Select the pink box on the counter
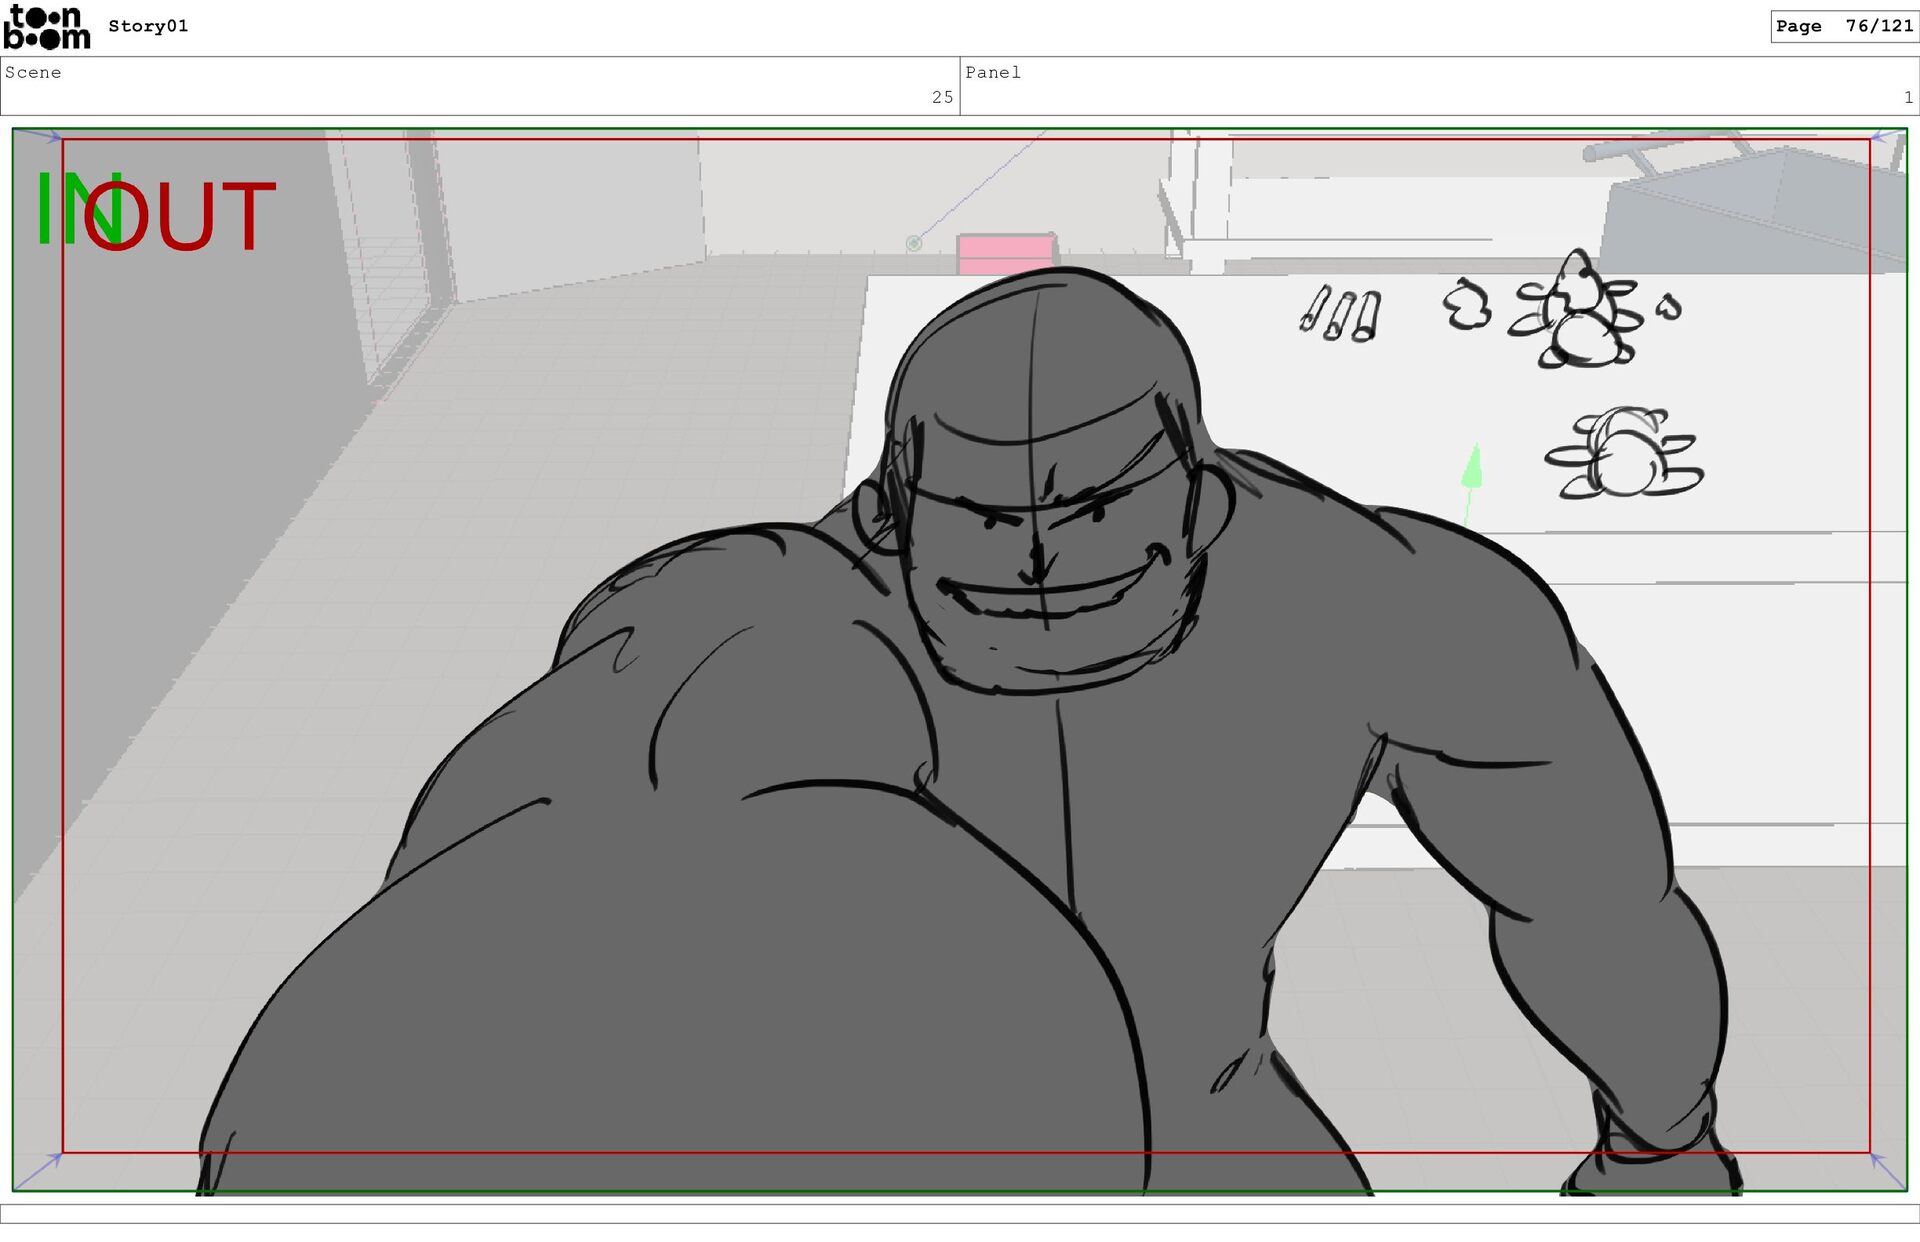 (x=1004, y=252)
